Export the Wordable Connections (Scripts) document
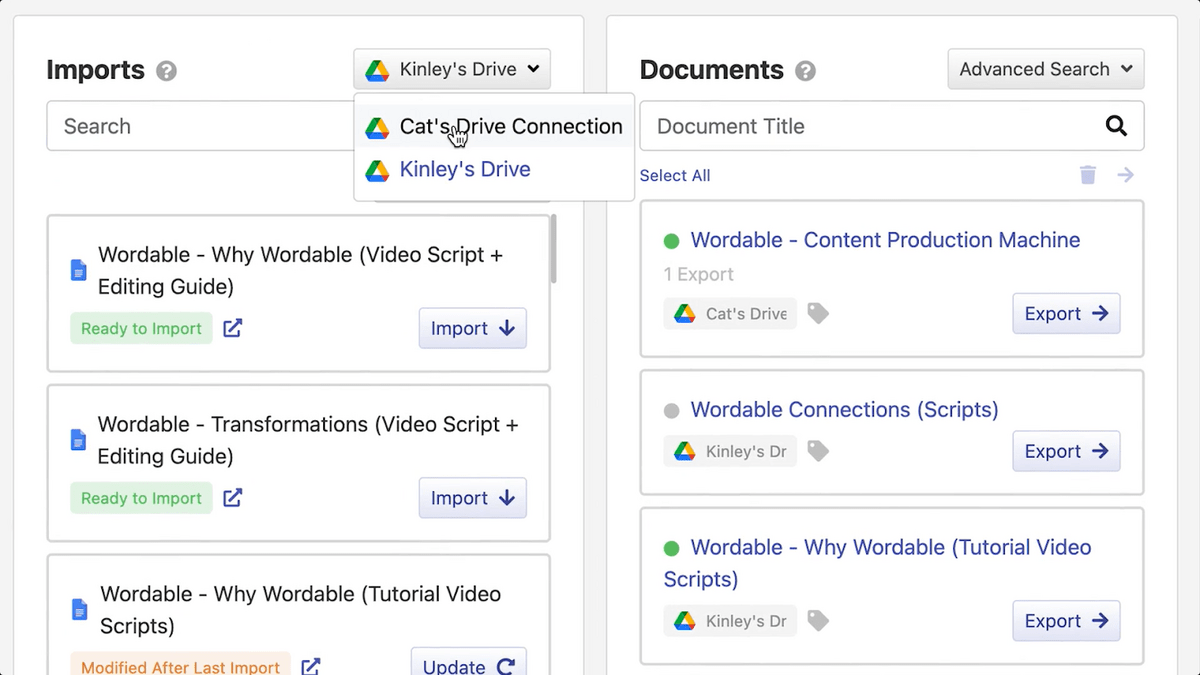This screenshot has width=1200, height=675. (1066, 451)
